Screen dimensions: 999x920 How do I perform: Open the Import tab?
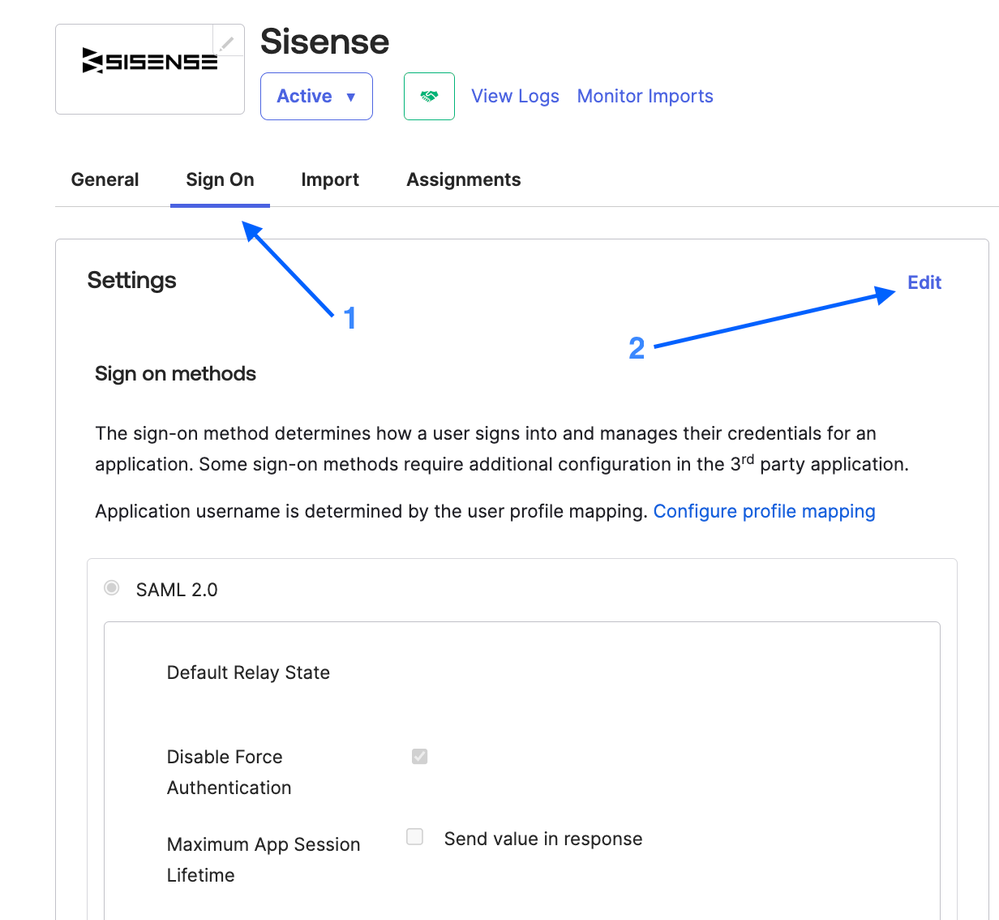coord(330,180)
